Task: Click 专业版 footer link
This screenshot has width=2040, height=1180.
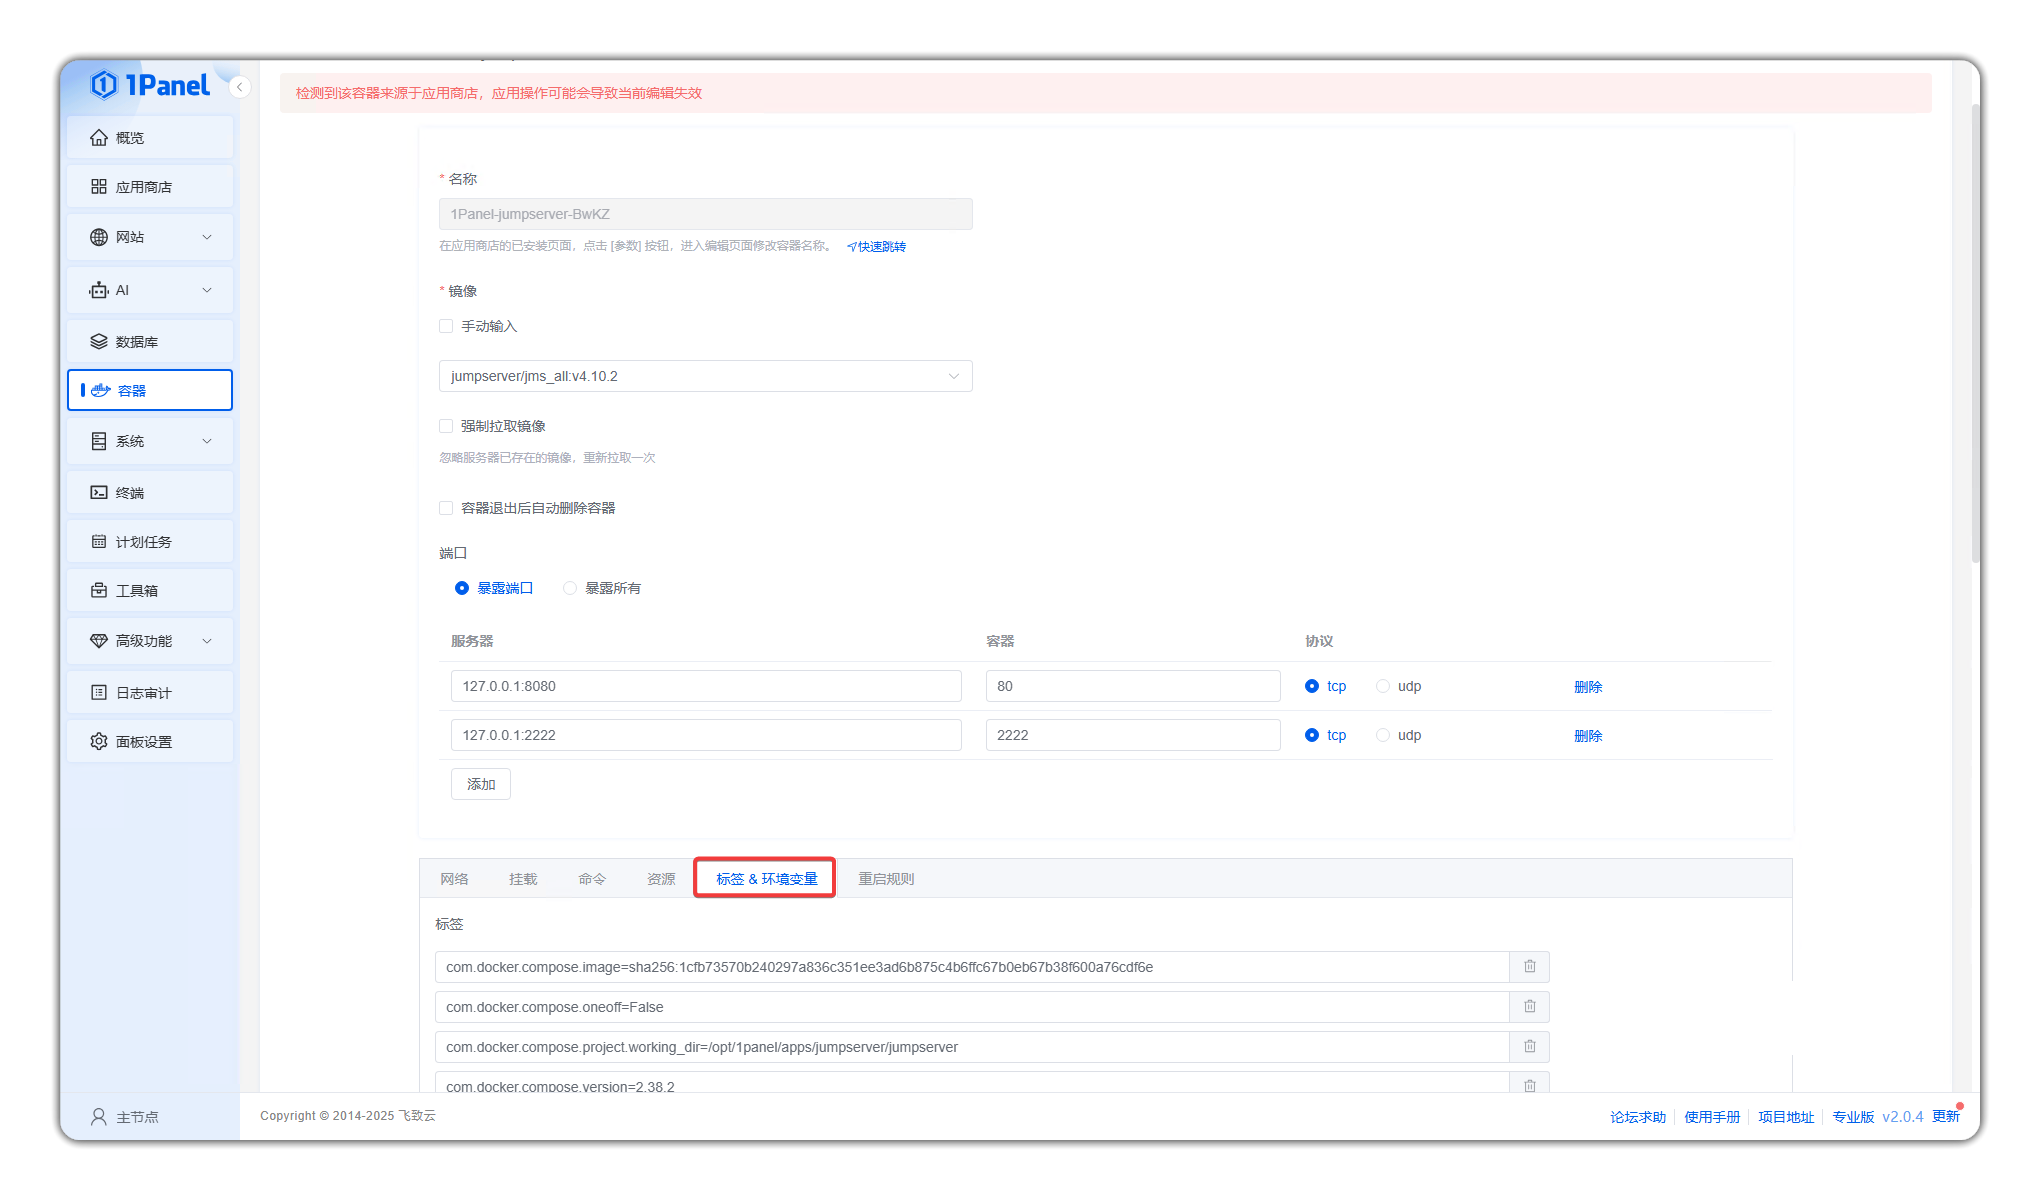Action: (x=1853, y=1117)
